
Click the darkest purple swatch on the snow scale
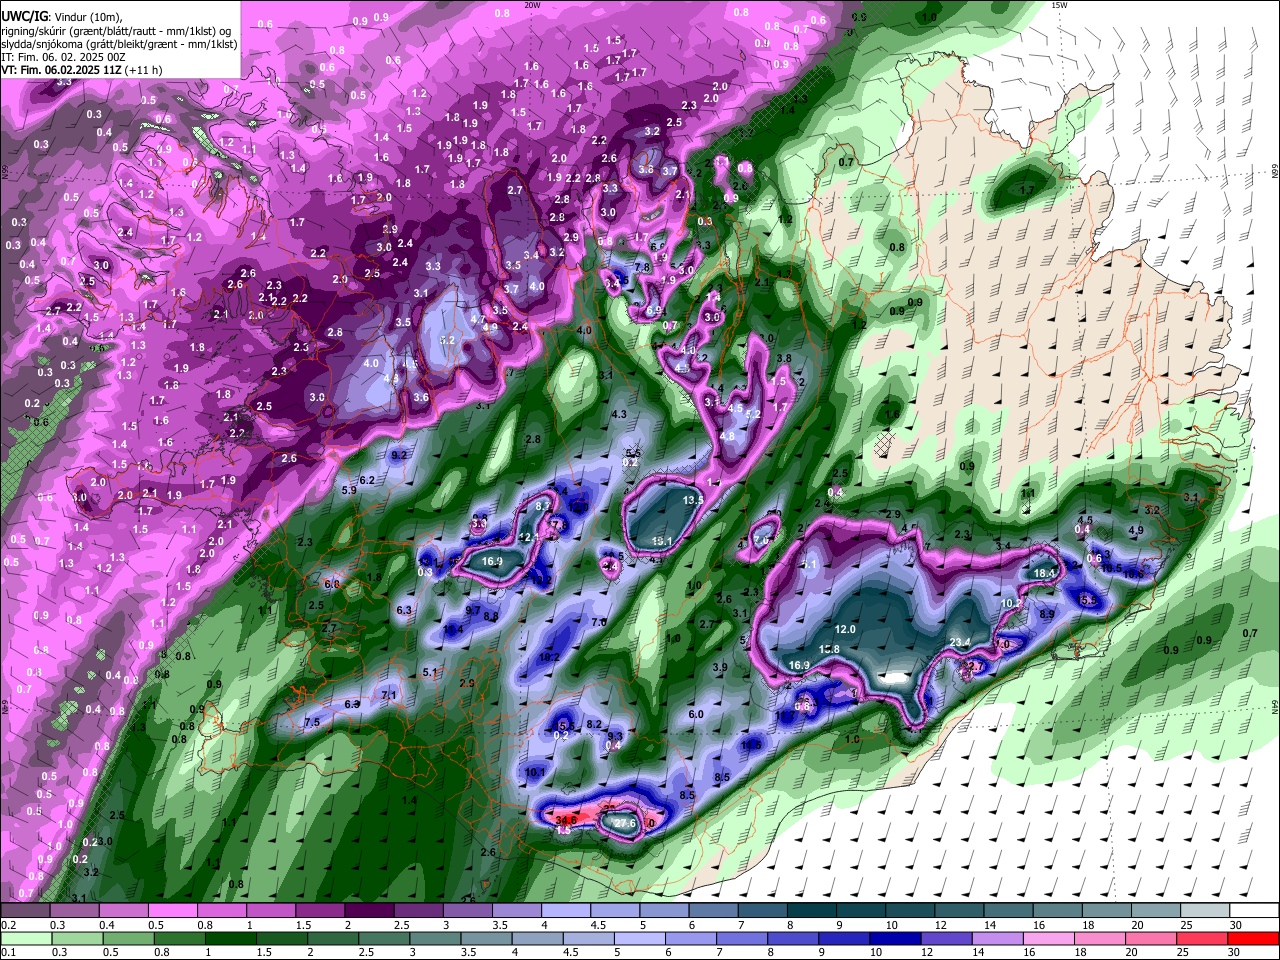tap(369, 911)
